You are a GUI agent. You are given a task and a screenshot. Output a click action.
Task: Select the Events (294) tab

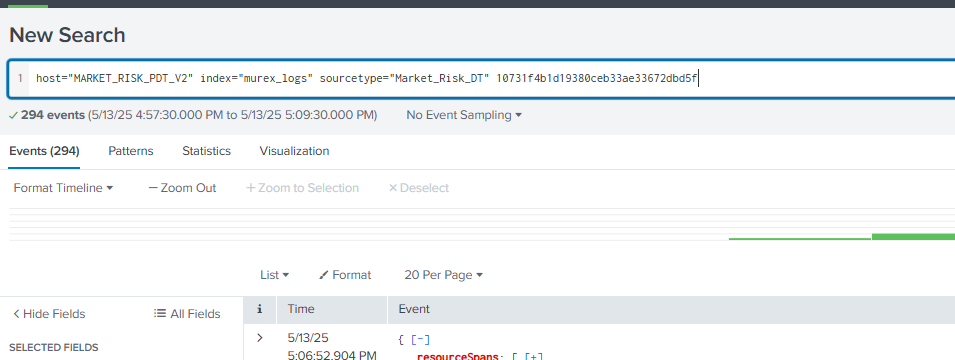click(x=44, y=151)
